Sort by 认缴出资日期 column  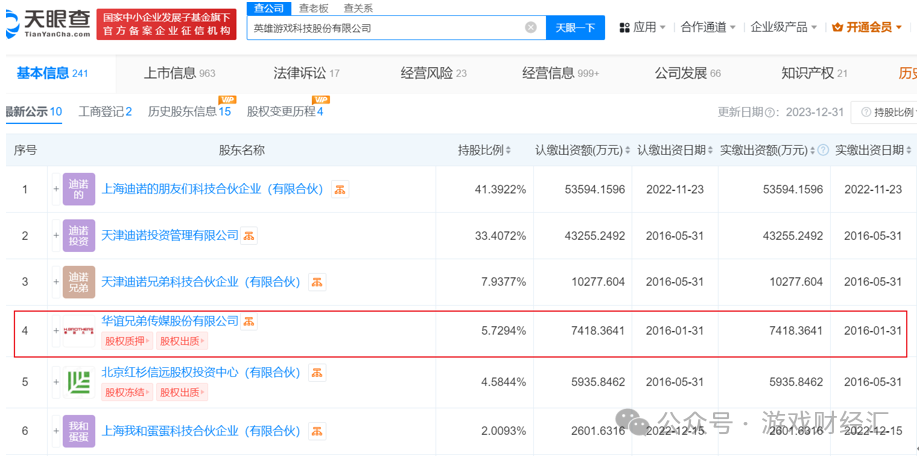coord(710,151)
